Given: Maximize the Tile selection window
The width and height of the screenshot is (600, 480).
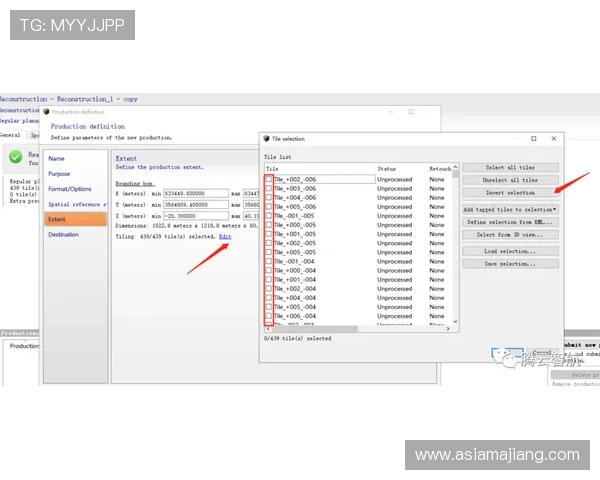Looking at the screenshot, I should coord(534,139).
